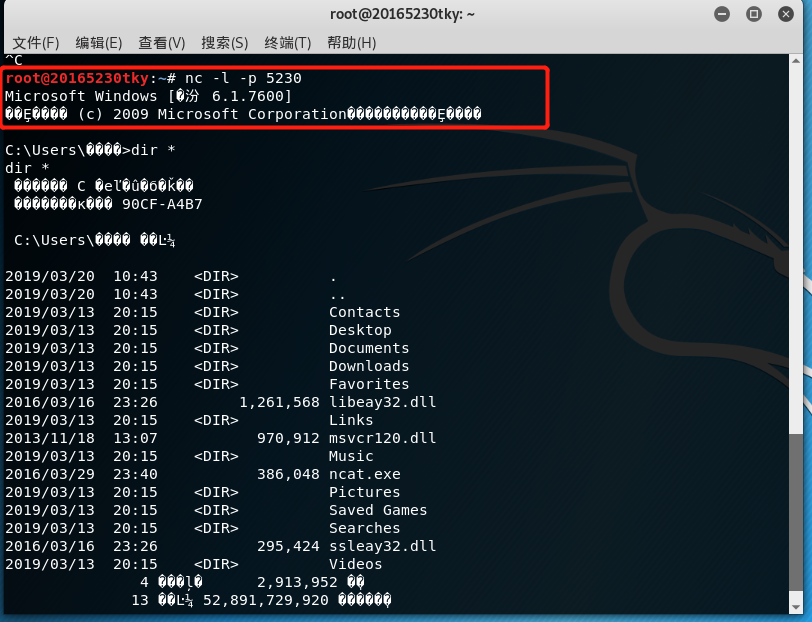
Task: Click the Music directory entry
Action: [x=351, y=456]
